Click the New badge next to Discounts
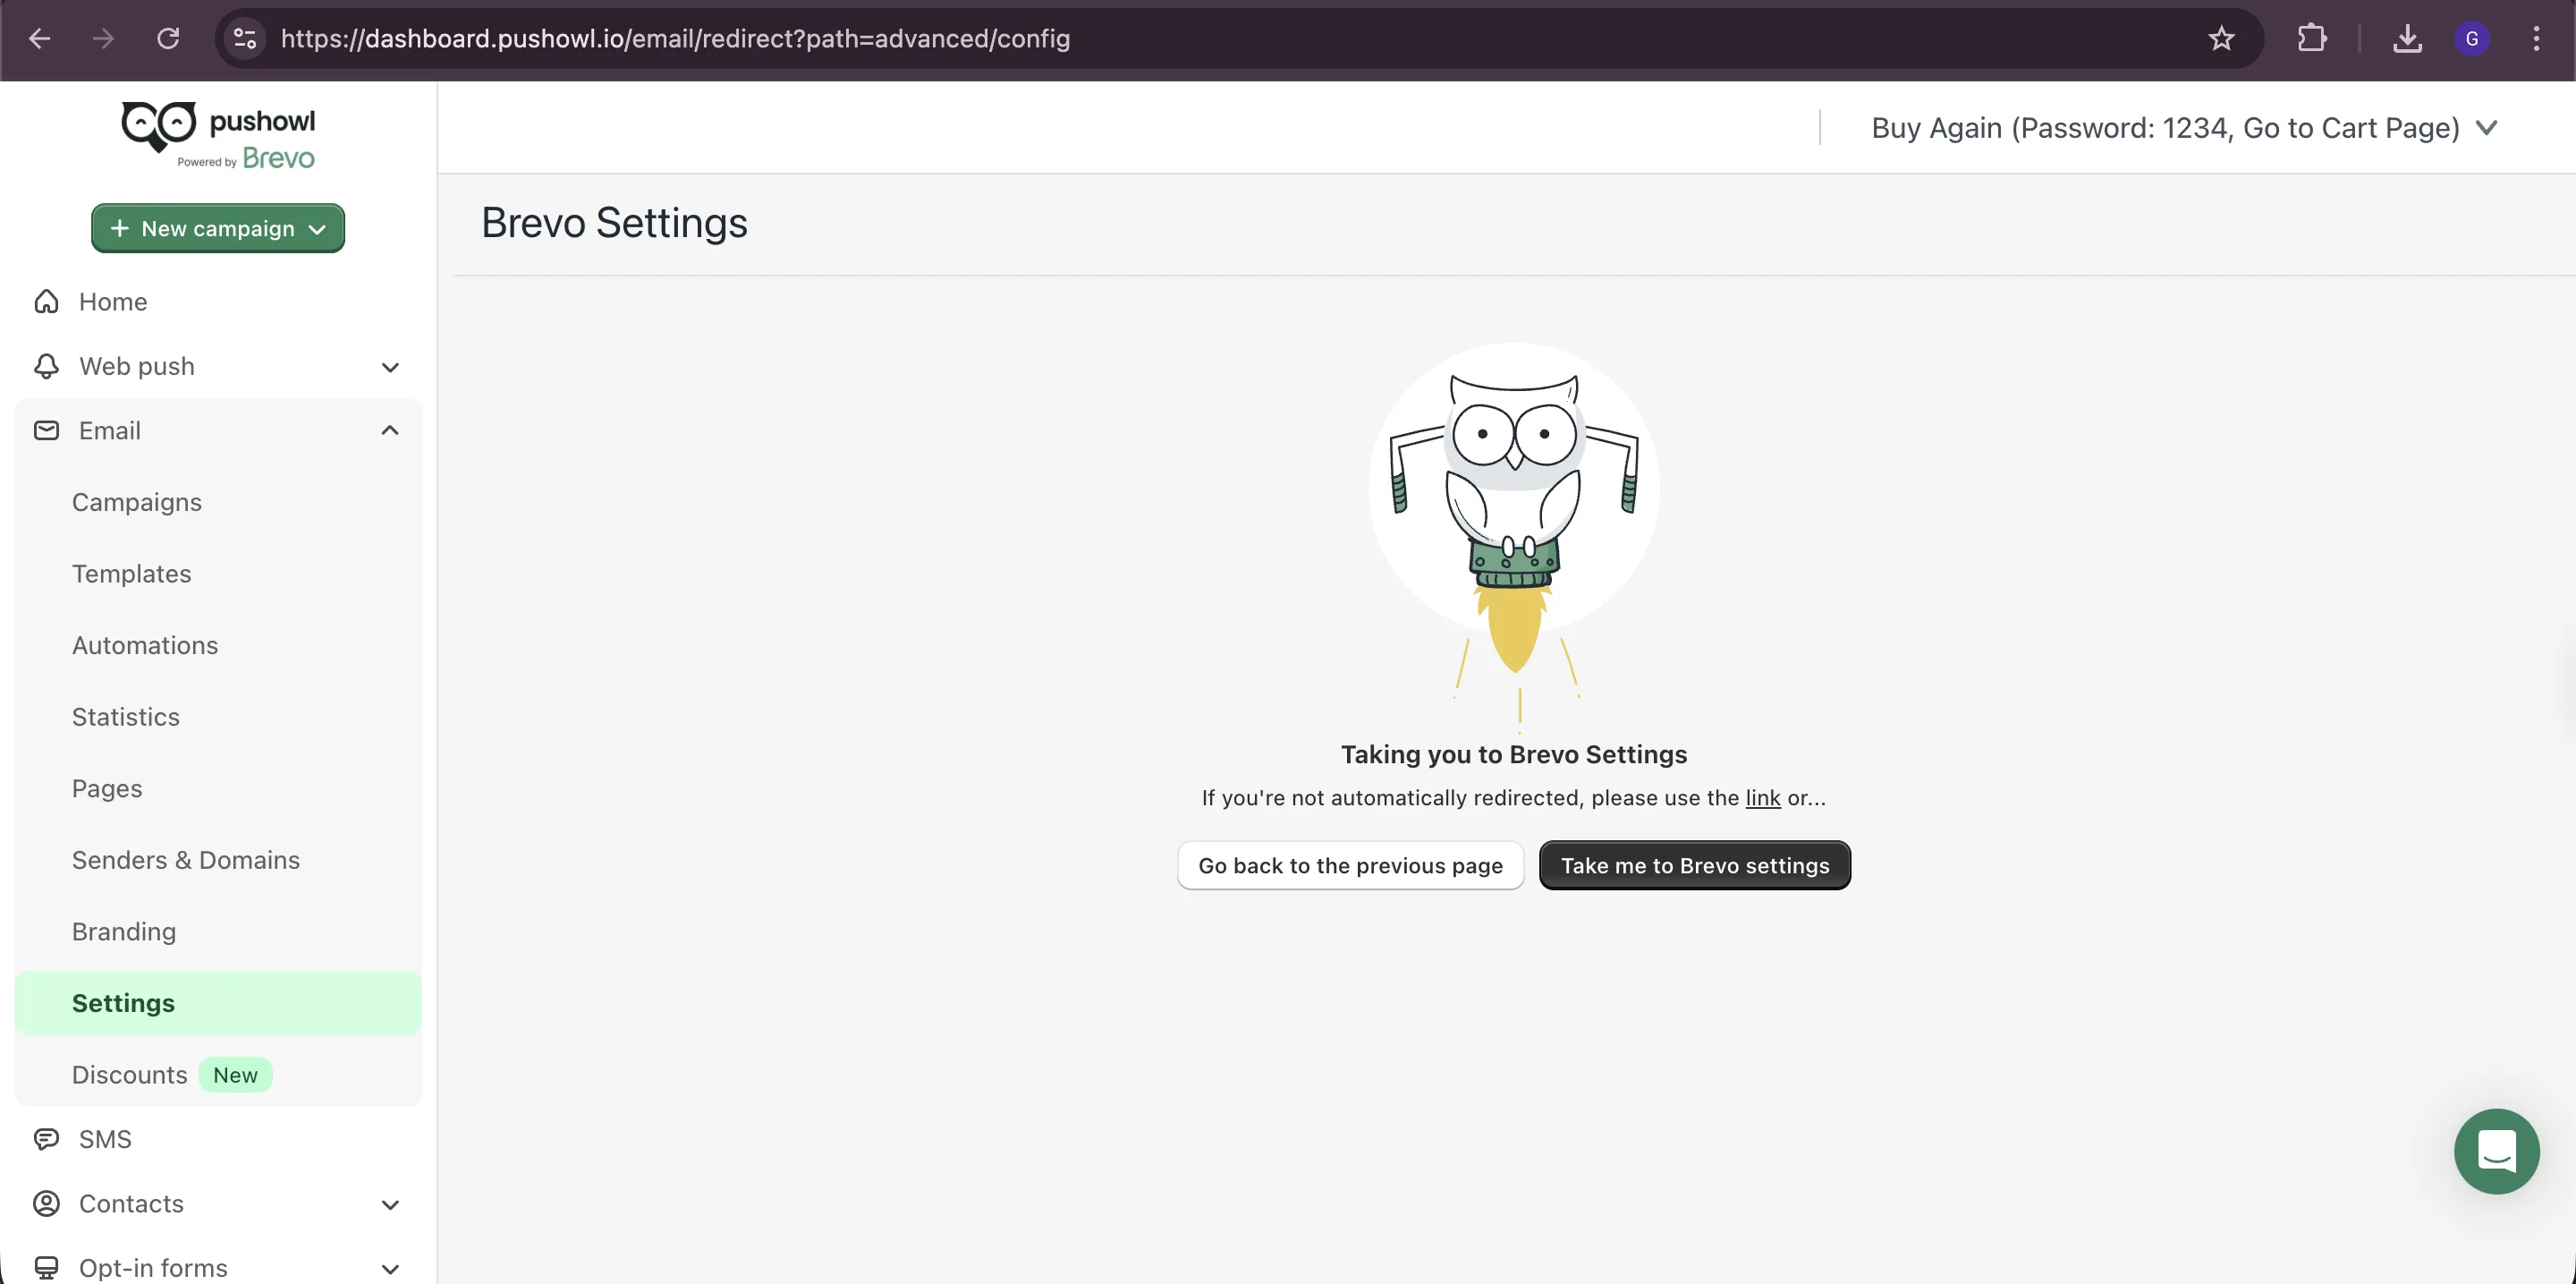 pyautogui.click(x=235, y=1075)
